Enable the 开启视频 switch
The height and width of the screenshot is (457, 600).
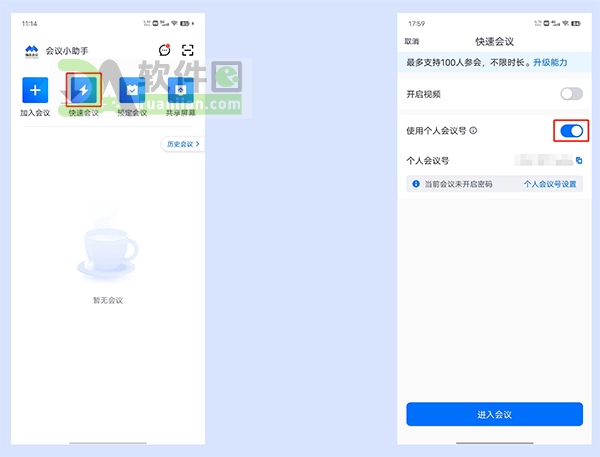[x=571, y=94]
